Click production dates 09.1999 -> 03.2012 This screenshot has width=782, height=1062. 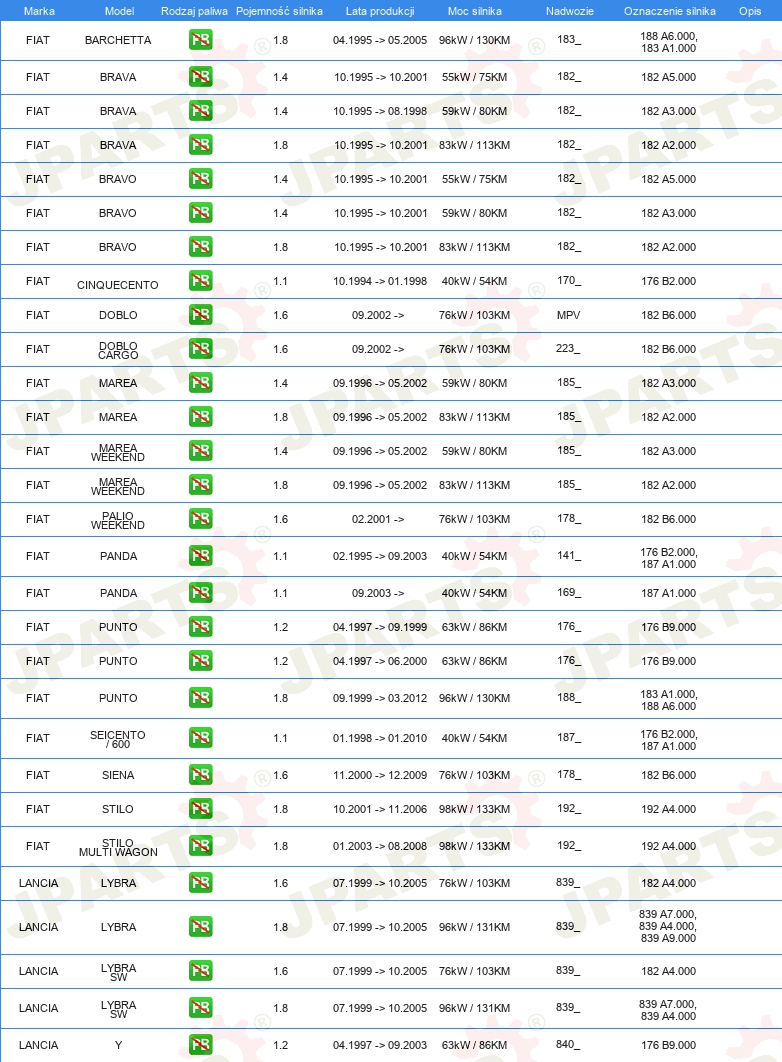pyautogui.click(x=380, y=698)
